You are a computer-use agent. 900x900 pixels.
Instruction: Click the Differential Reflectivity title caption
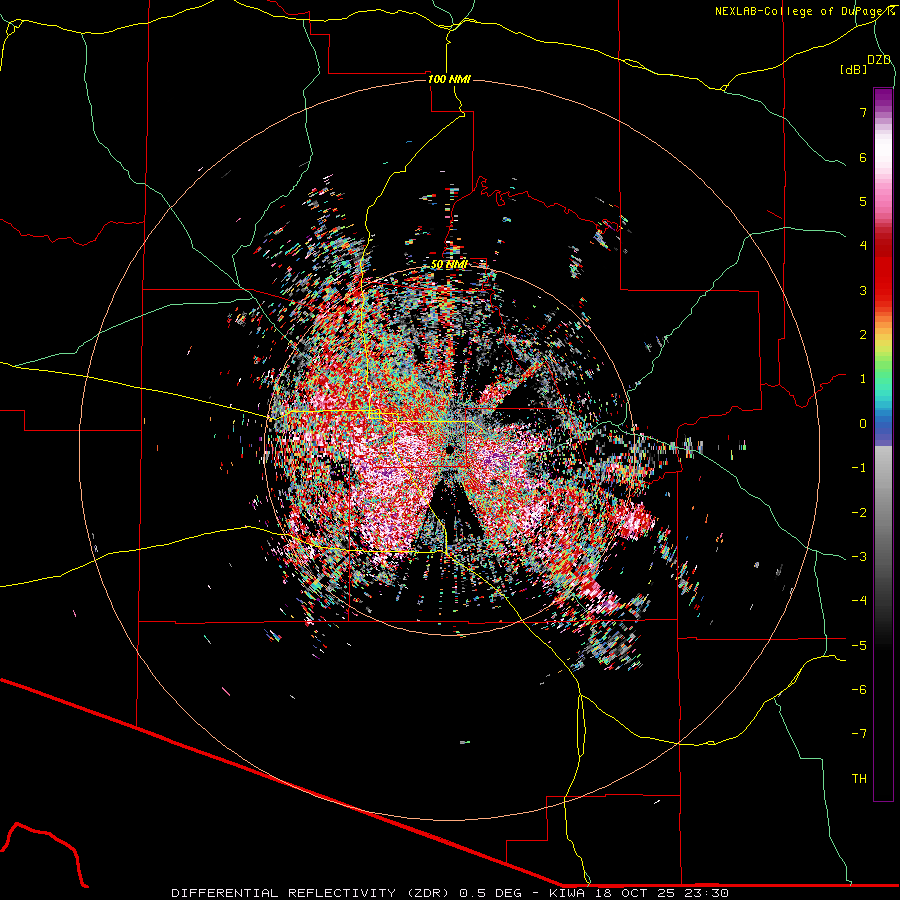point(449,893)
